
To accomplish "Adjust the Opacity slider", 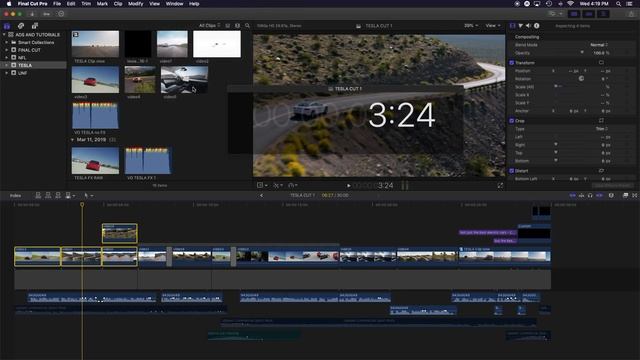I will (x=582, y=53).
